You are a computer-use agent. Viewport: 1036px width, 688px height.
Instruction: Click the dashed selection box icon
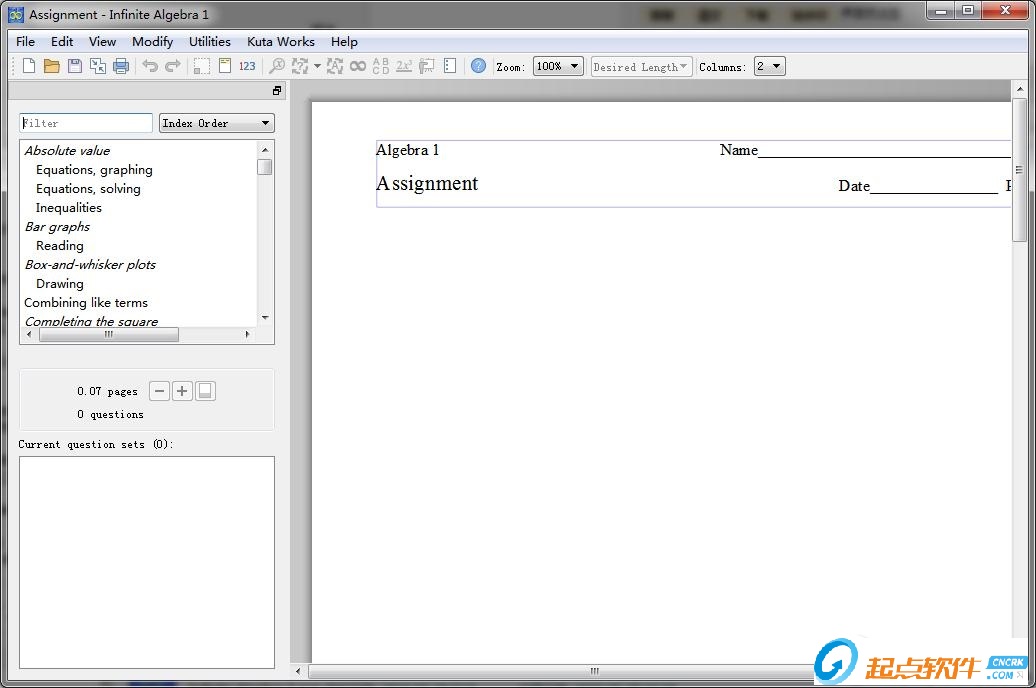tap(202, 66)
